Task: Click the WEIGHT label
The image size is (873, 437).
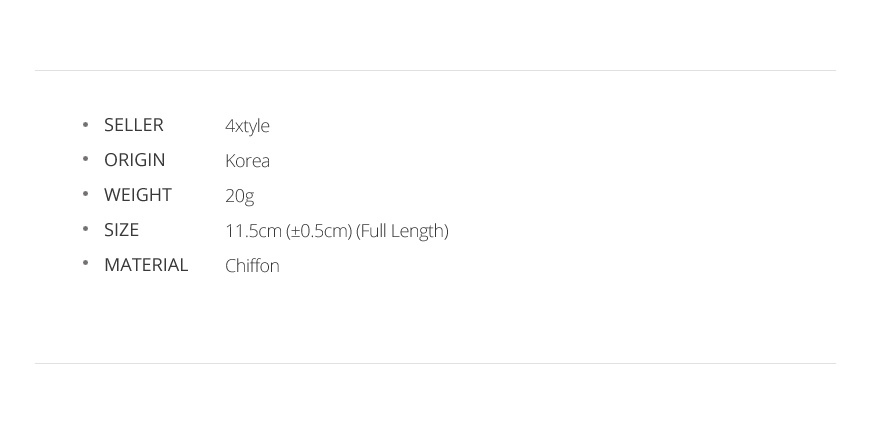Action: click(x=138, y=195)
